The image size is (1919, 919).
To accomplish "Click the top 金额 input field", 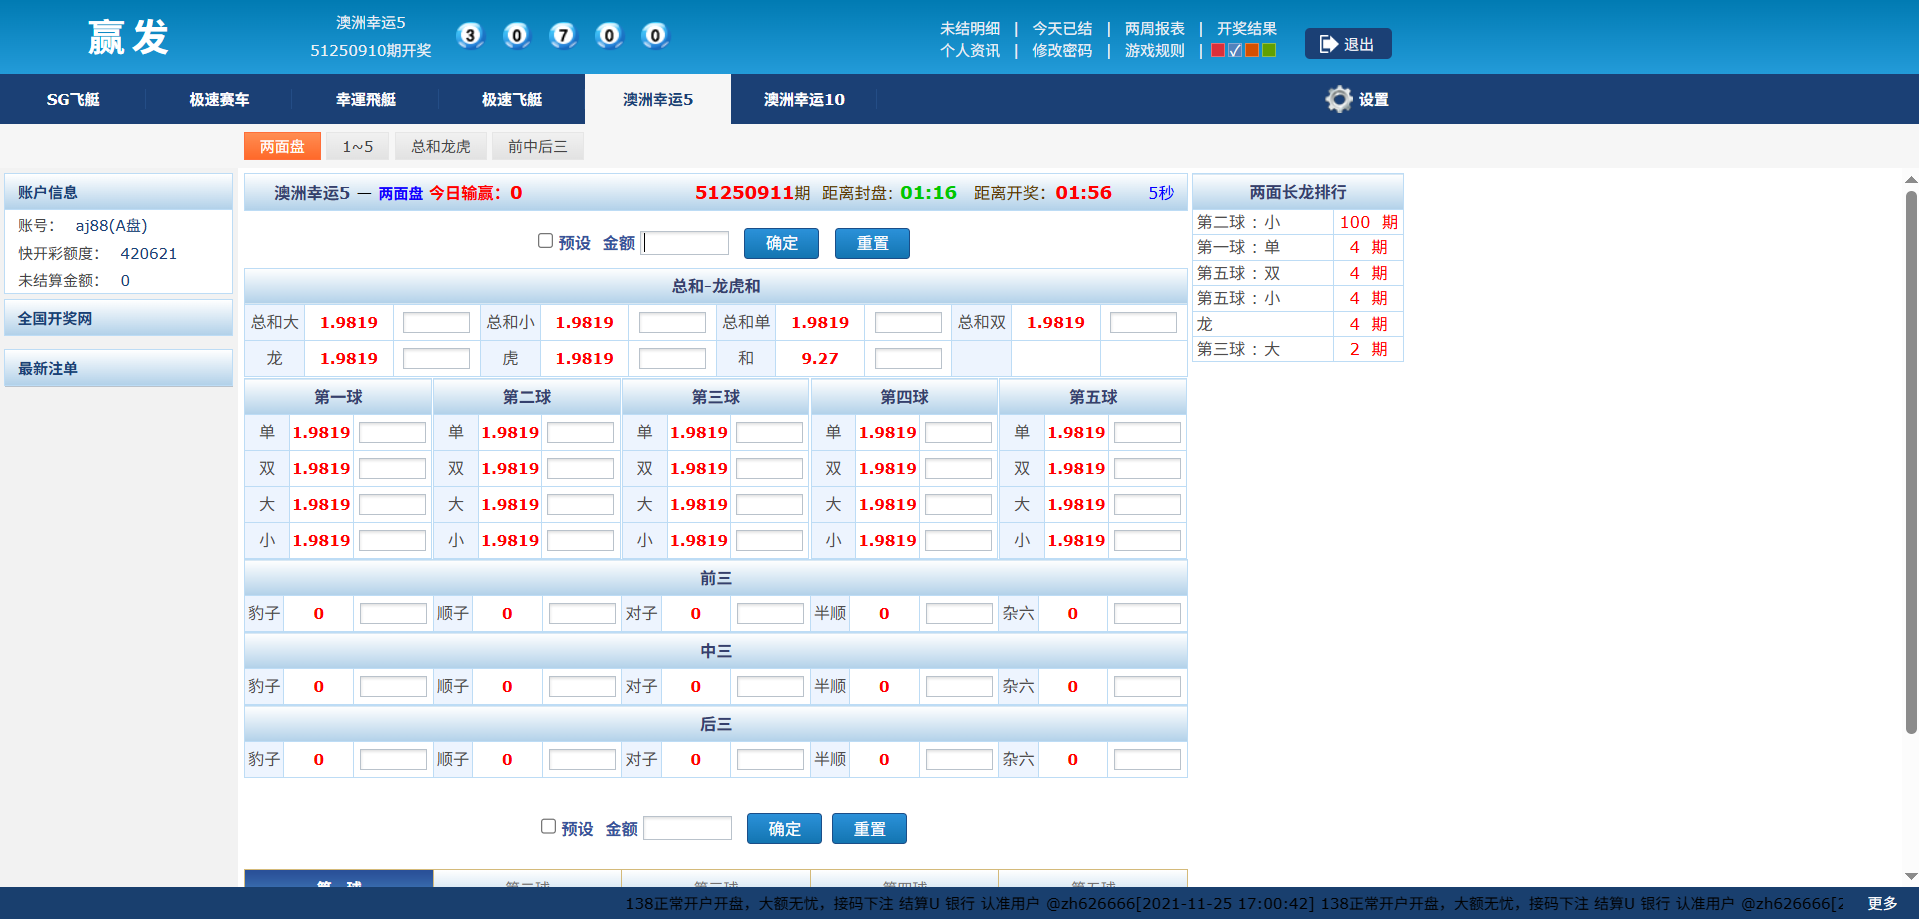I will (686, 243).
